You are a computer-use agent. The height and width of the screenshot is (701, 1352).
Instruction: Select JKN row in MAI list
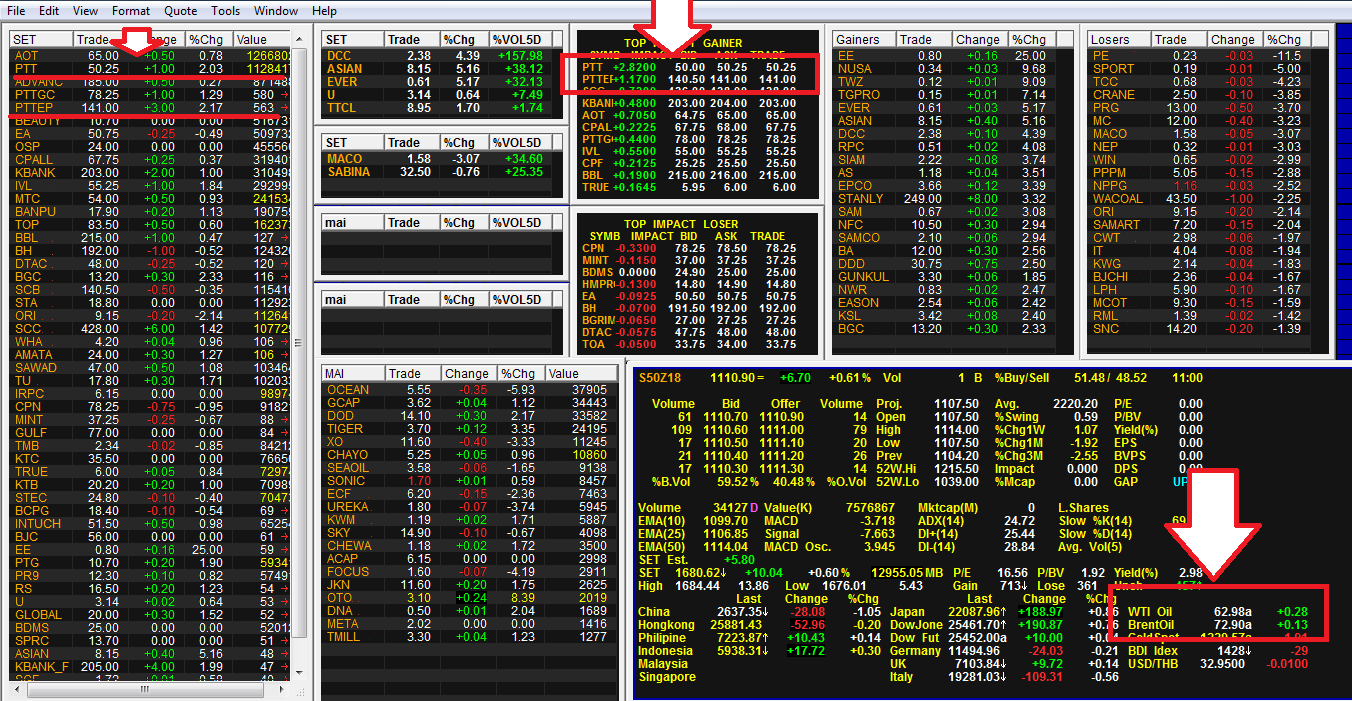point(468,584)
